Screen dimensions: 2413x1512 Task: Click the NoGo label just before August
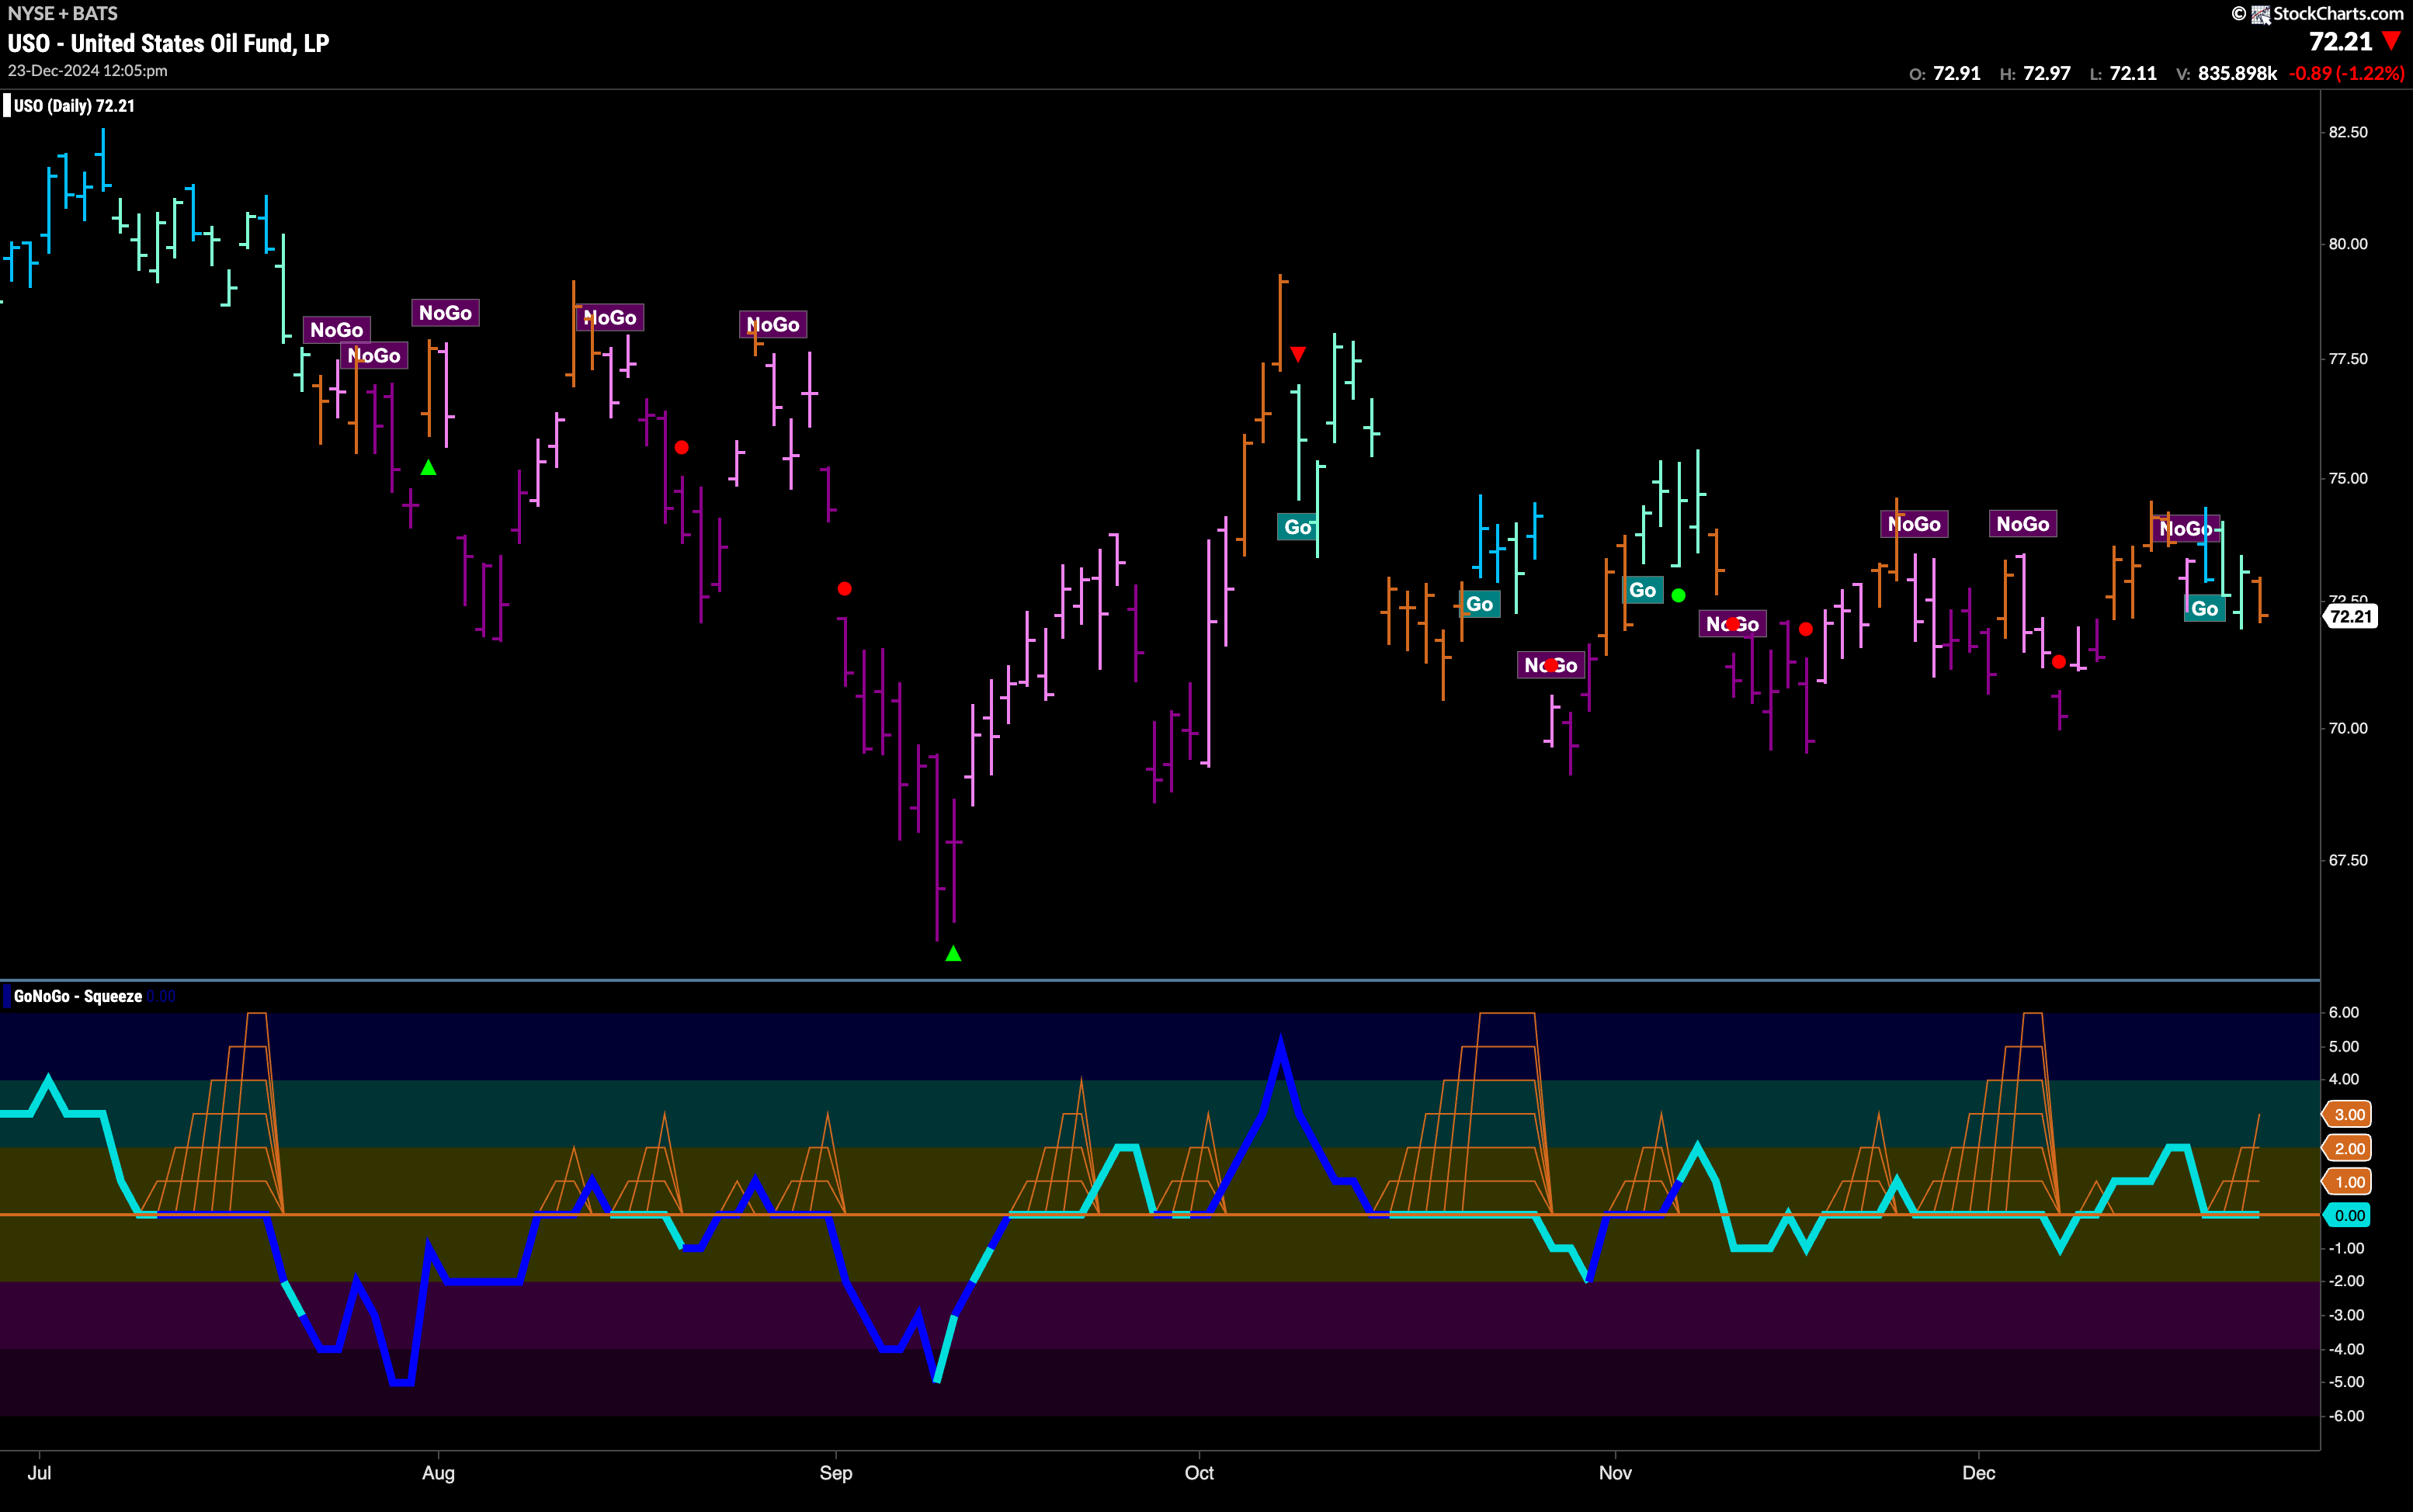445,313
